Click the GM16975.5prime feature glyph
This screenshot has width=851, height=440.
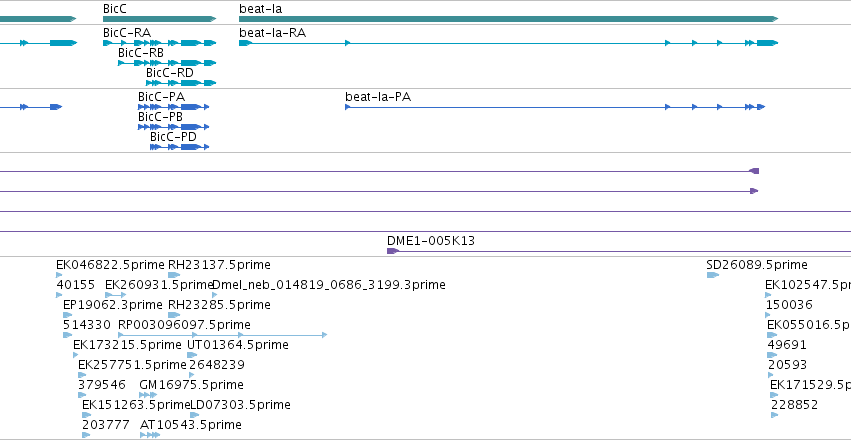(x=148, y=395)
